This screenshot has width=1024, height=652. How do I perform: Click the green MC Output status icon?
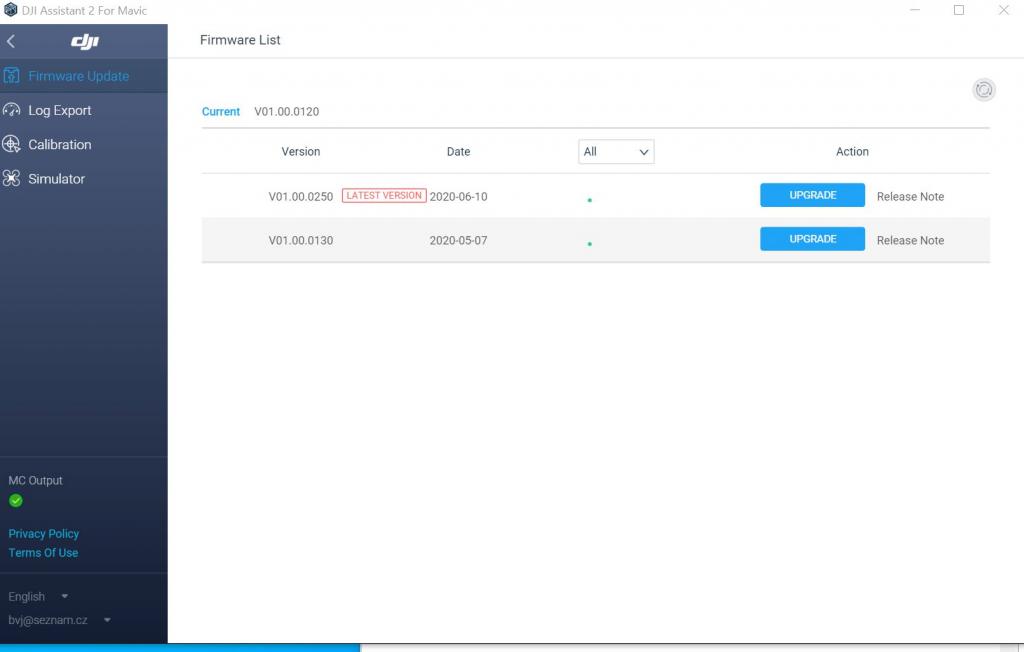pos(16,501)
